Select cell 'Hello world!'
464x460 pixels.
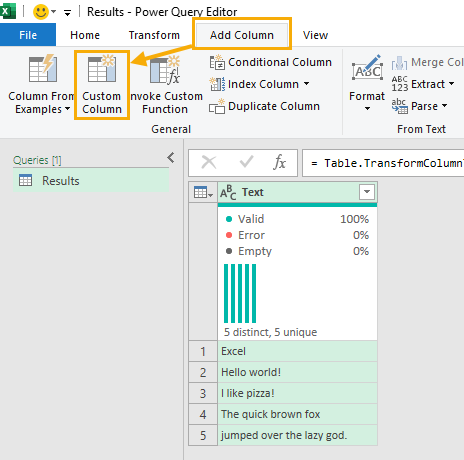point(297,372)
